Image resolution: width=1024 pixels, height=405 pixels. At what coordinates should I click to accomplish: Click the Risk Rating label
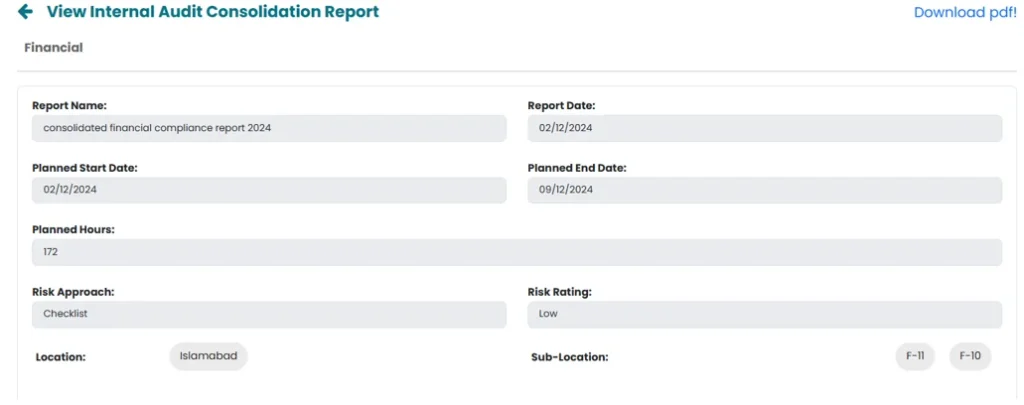coord(559,292)
